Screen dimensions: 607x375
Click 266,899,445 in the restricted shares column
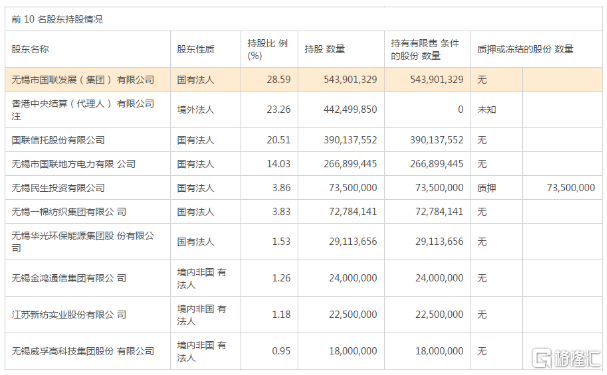coord(437,164)
